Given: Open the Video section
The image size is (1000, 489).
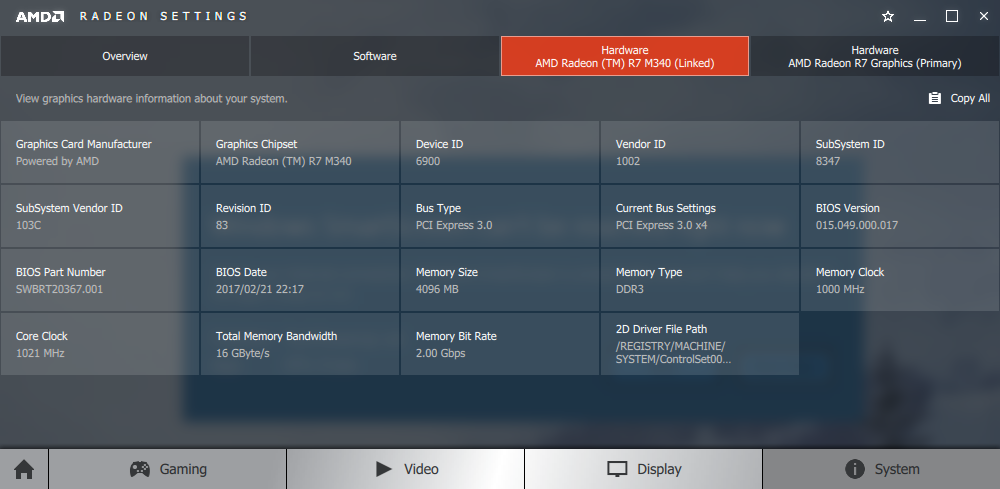Looking at the screenshot, I should pyautogui.click(x=406, y=469).
